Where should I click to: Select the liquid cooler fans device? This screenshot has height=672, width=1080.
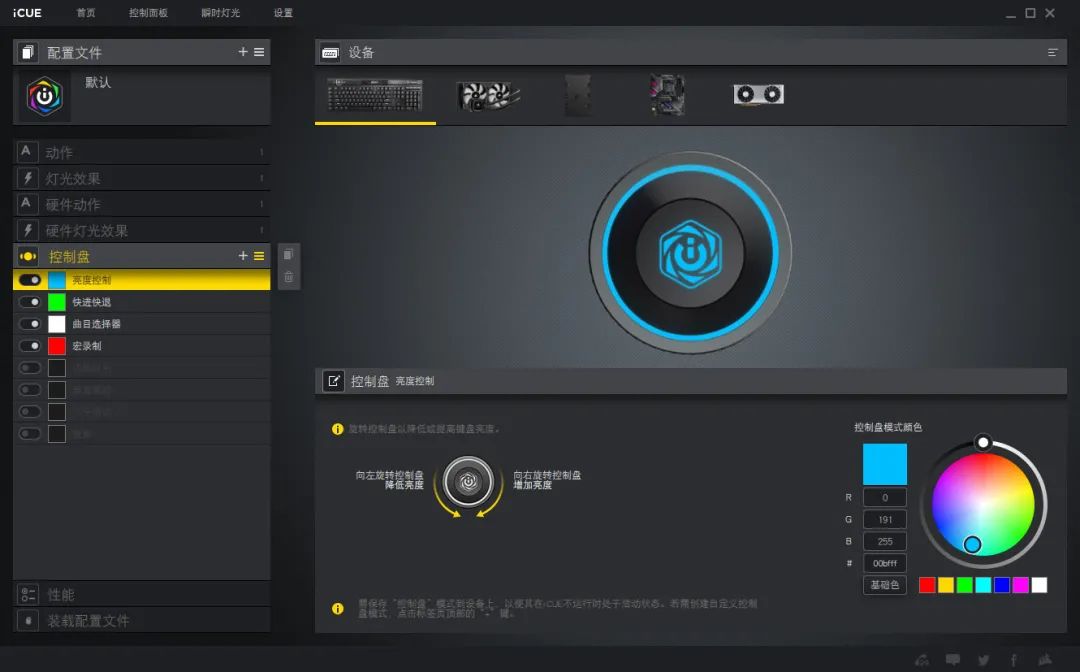488,96
